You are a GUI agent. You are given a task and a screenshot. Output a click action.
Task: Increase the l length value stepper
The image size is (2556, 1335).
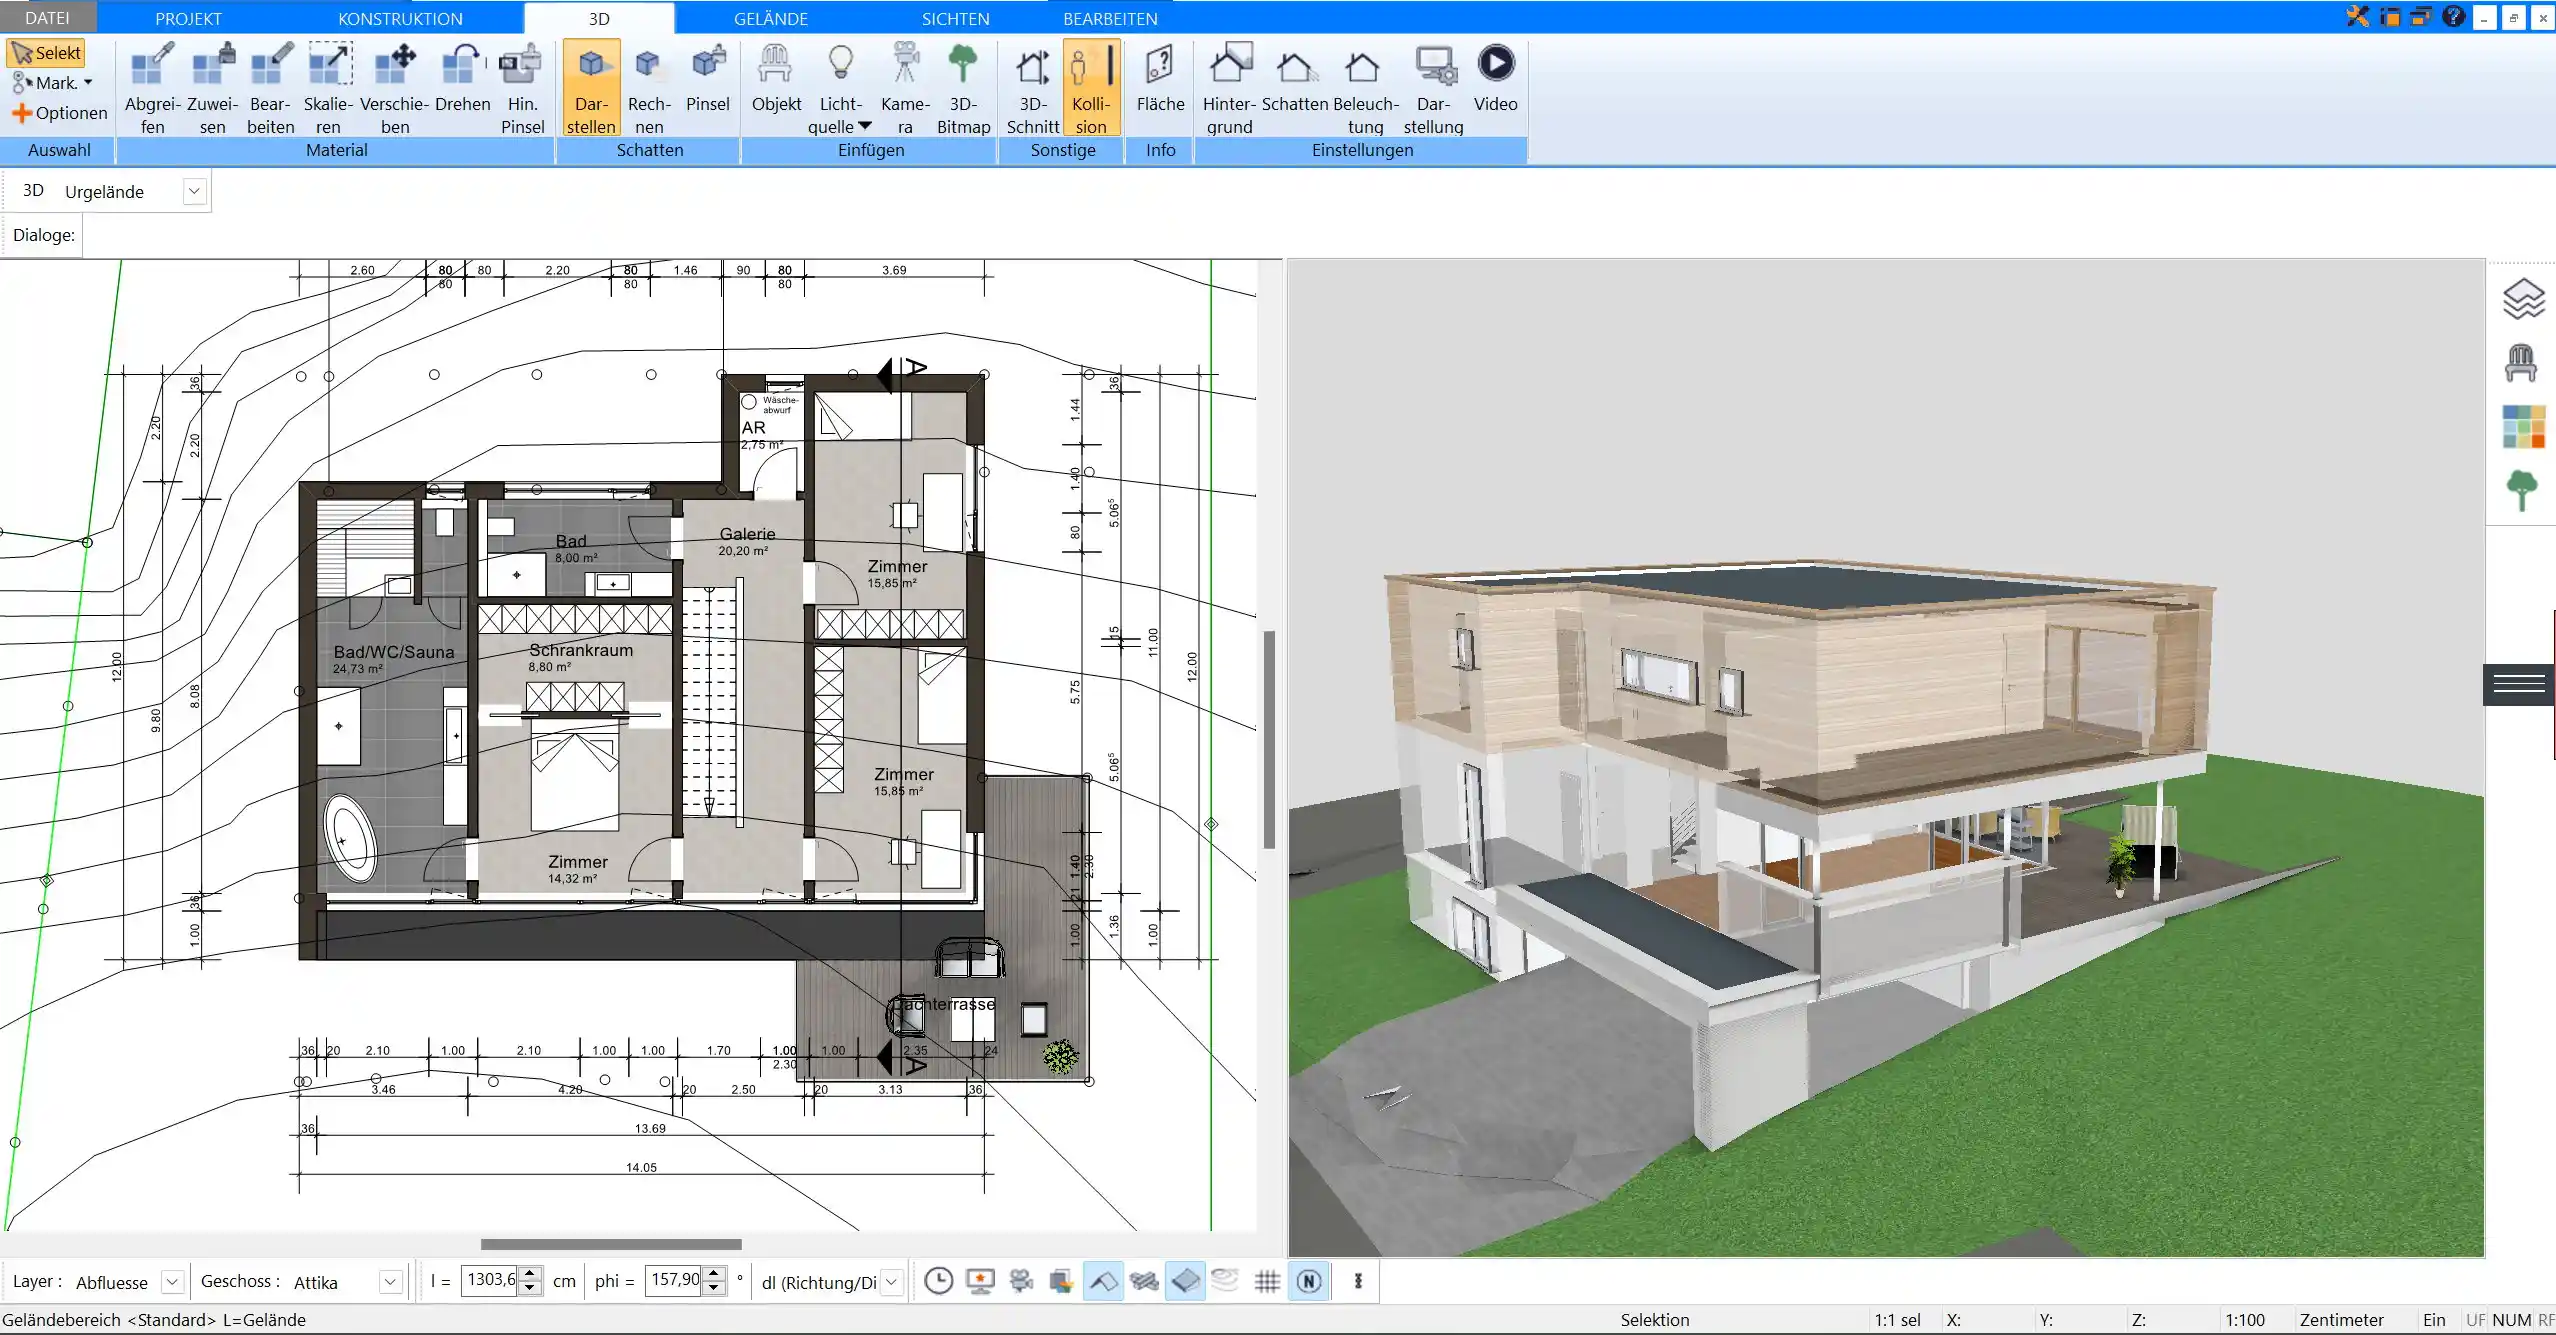(531, 1274)
